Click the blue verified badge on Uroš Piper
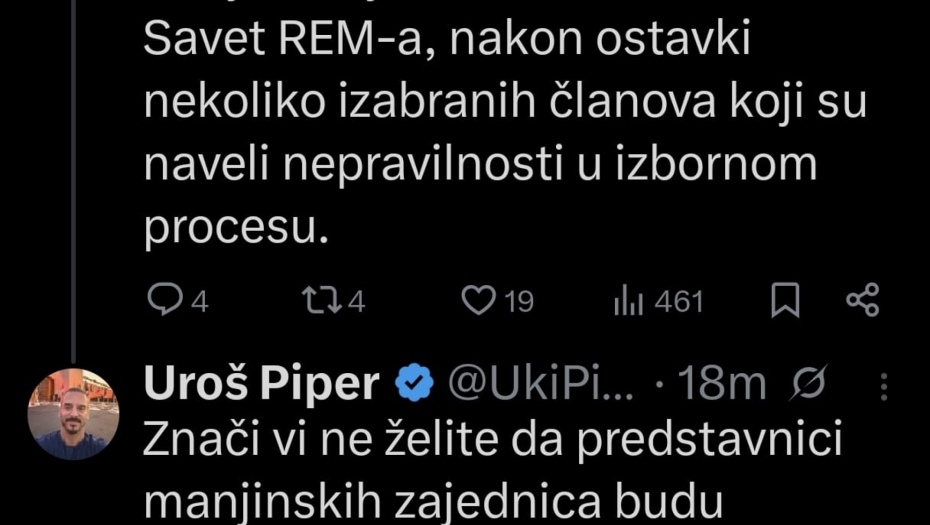This screenshot has width=930, height=525. tap(413, 383)
